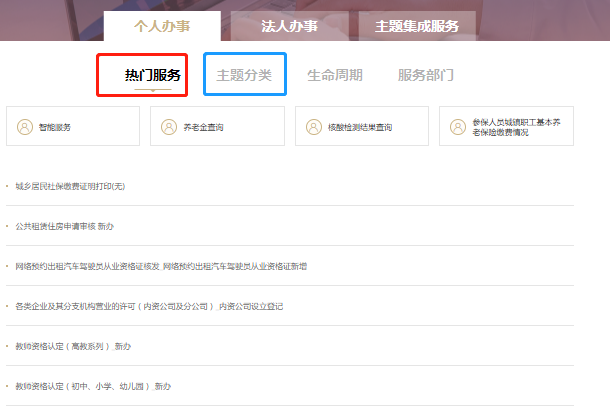Open 教师资格认定(初中、小学、幼儿园) 新办 link
610x406 pixels.
(x=93, y=387)
